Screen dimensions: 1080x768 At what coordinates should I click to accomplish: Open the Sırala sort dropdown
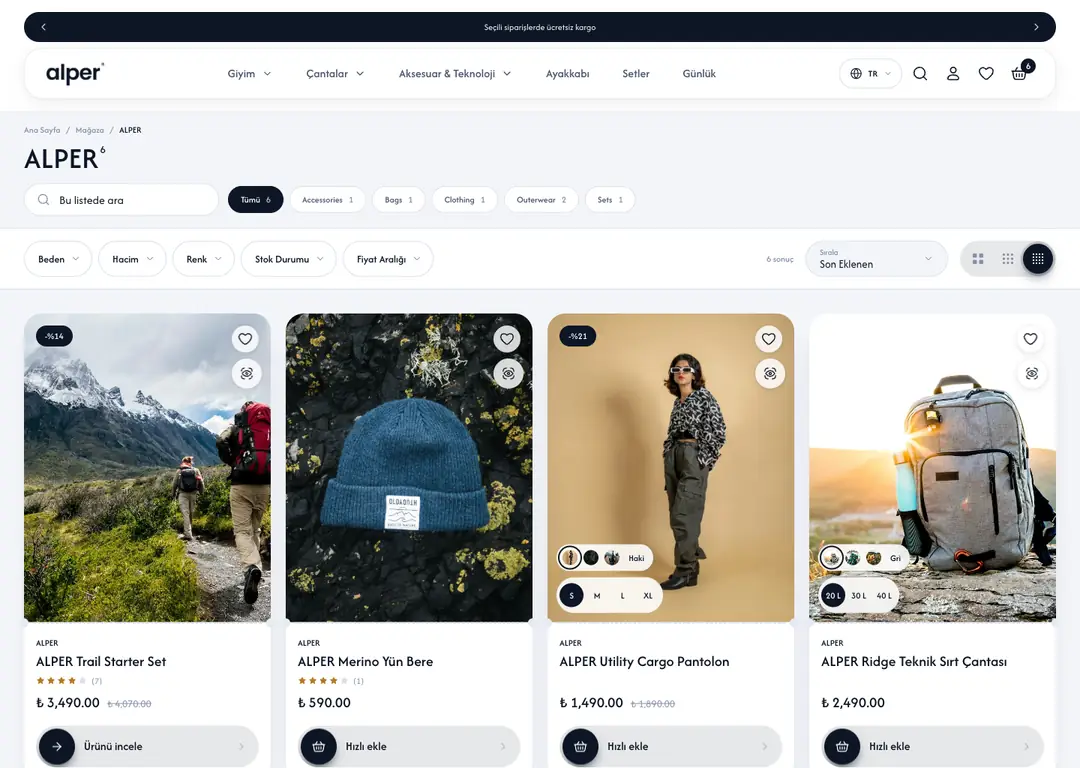[x=876, y=259]
